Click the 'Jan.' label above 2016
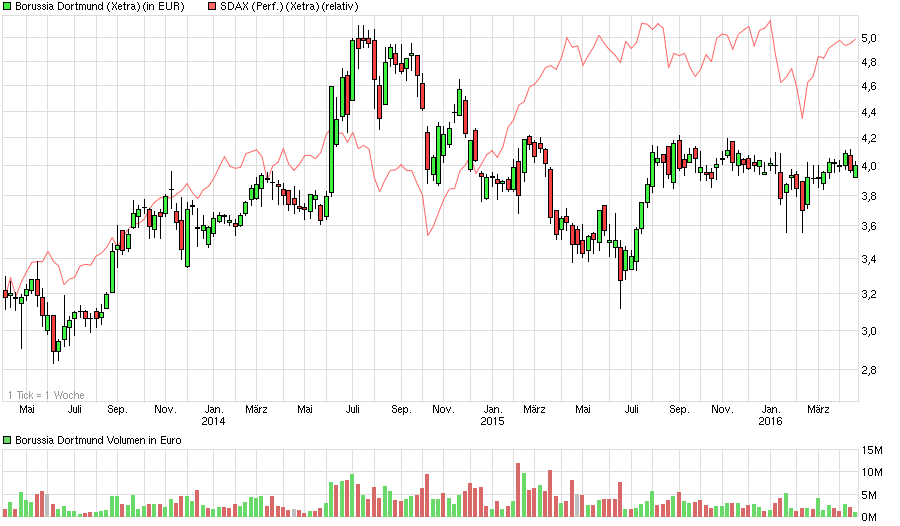 pos(771,409)
